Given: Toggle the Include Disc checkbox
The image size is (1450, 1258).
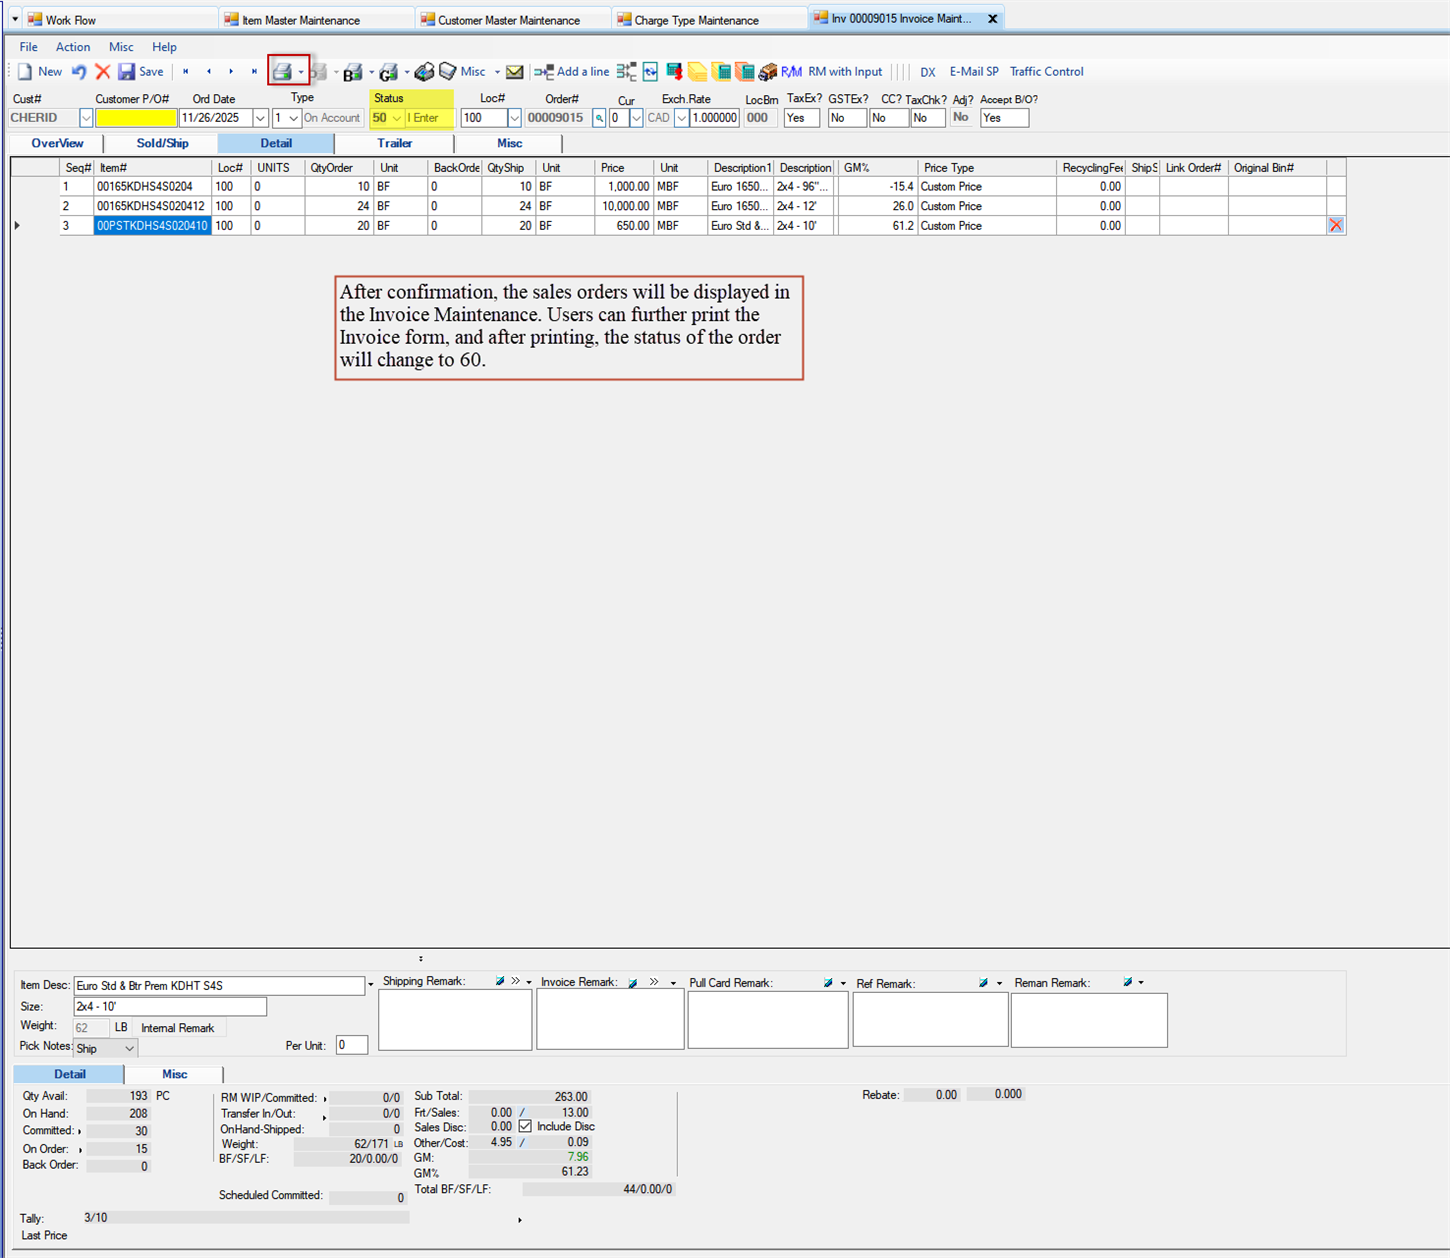Looking at the screenshot, I should (x=526, y=1126).
